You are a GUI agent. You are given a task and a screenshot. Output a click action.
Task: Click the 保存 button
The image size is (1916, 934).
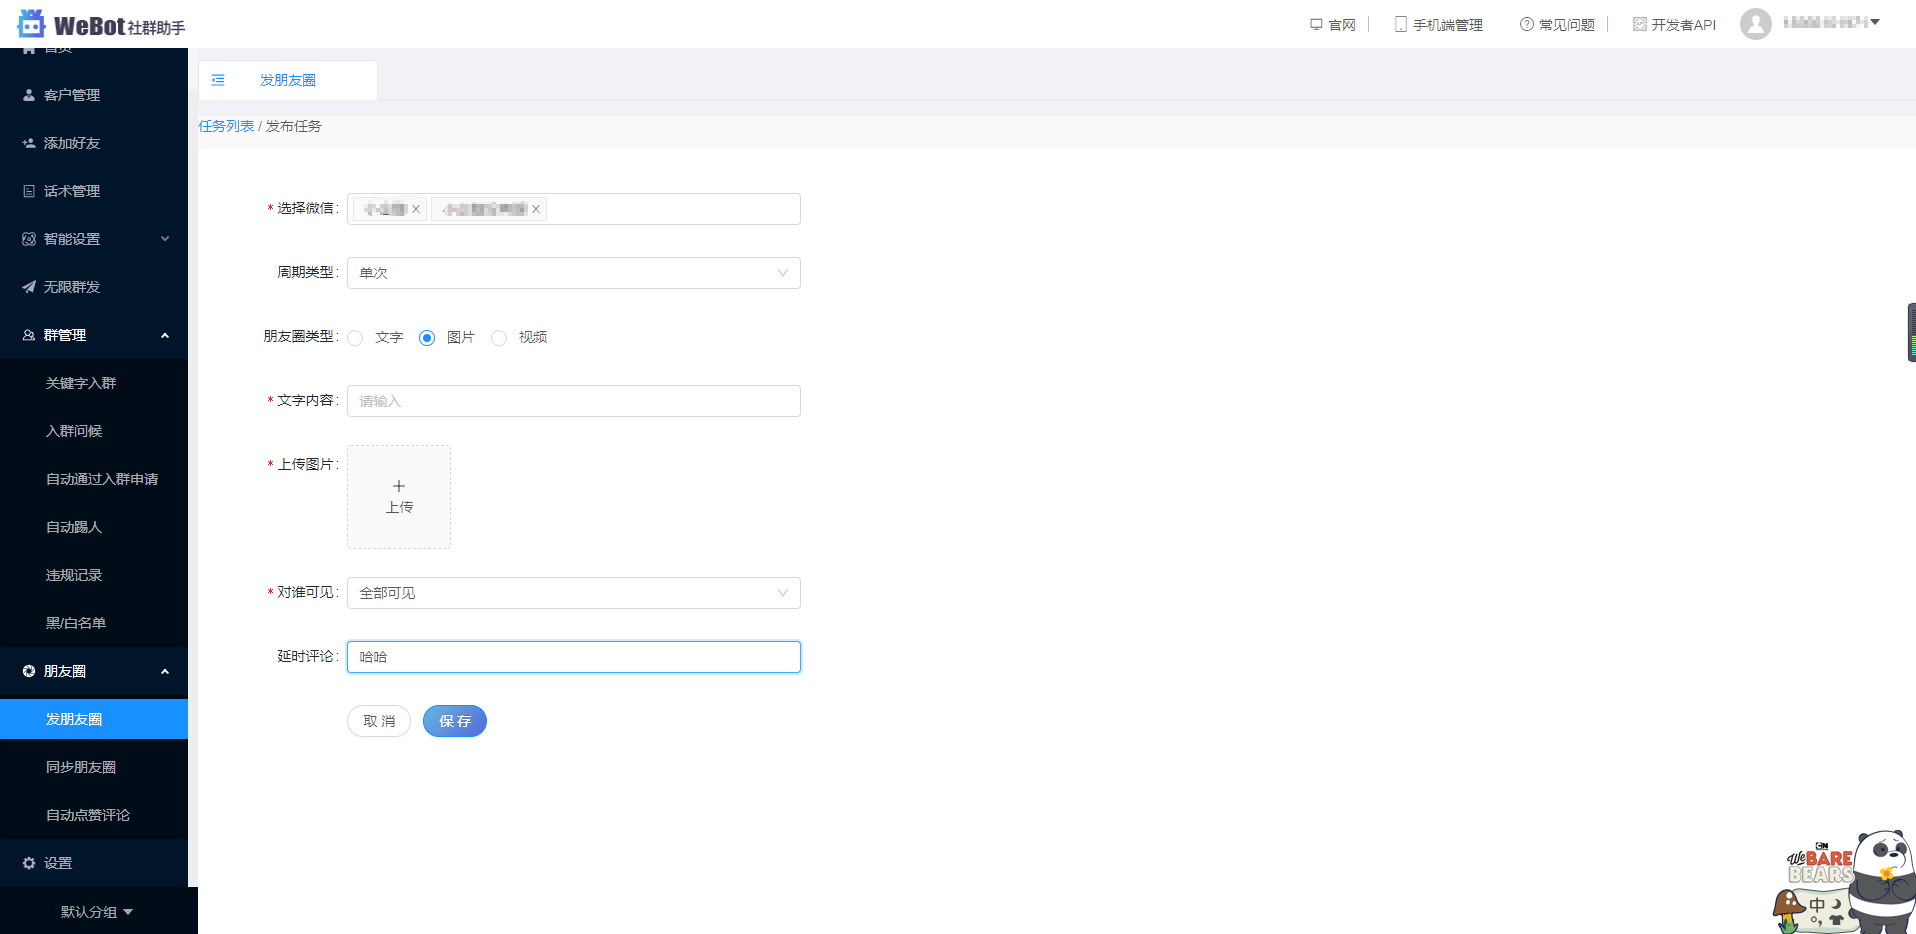pyautogui.click(x=455, y=721)
